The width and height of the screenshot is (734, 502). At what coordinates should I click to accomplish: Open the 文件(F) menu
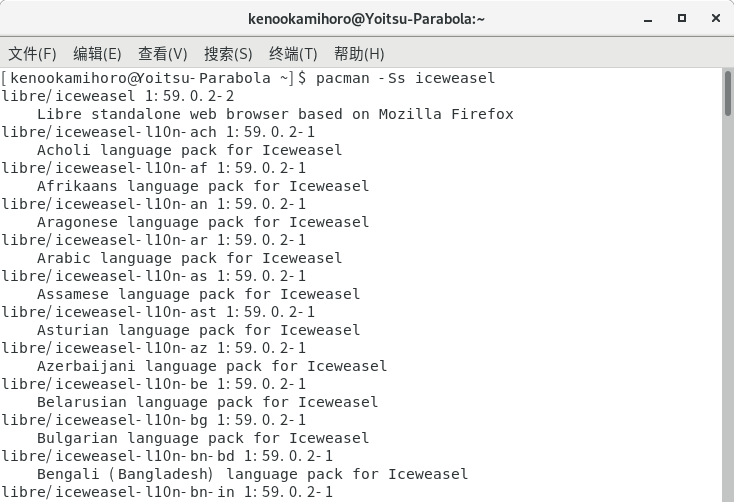[x=32, y=54]
